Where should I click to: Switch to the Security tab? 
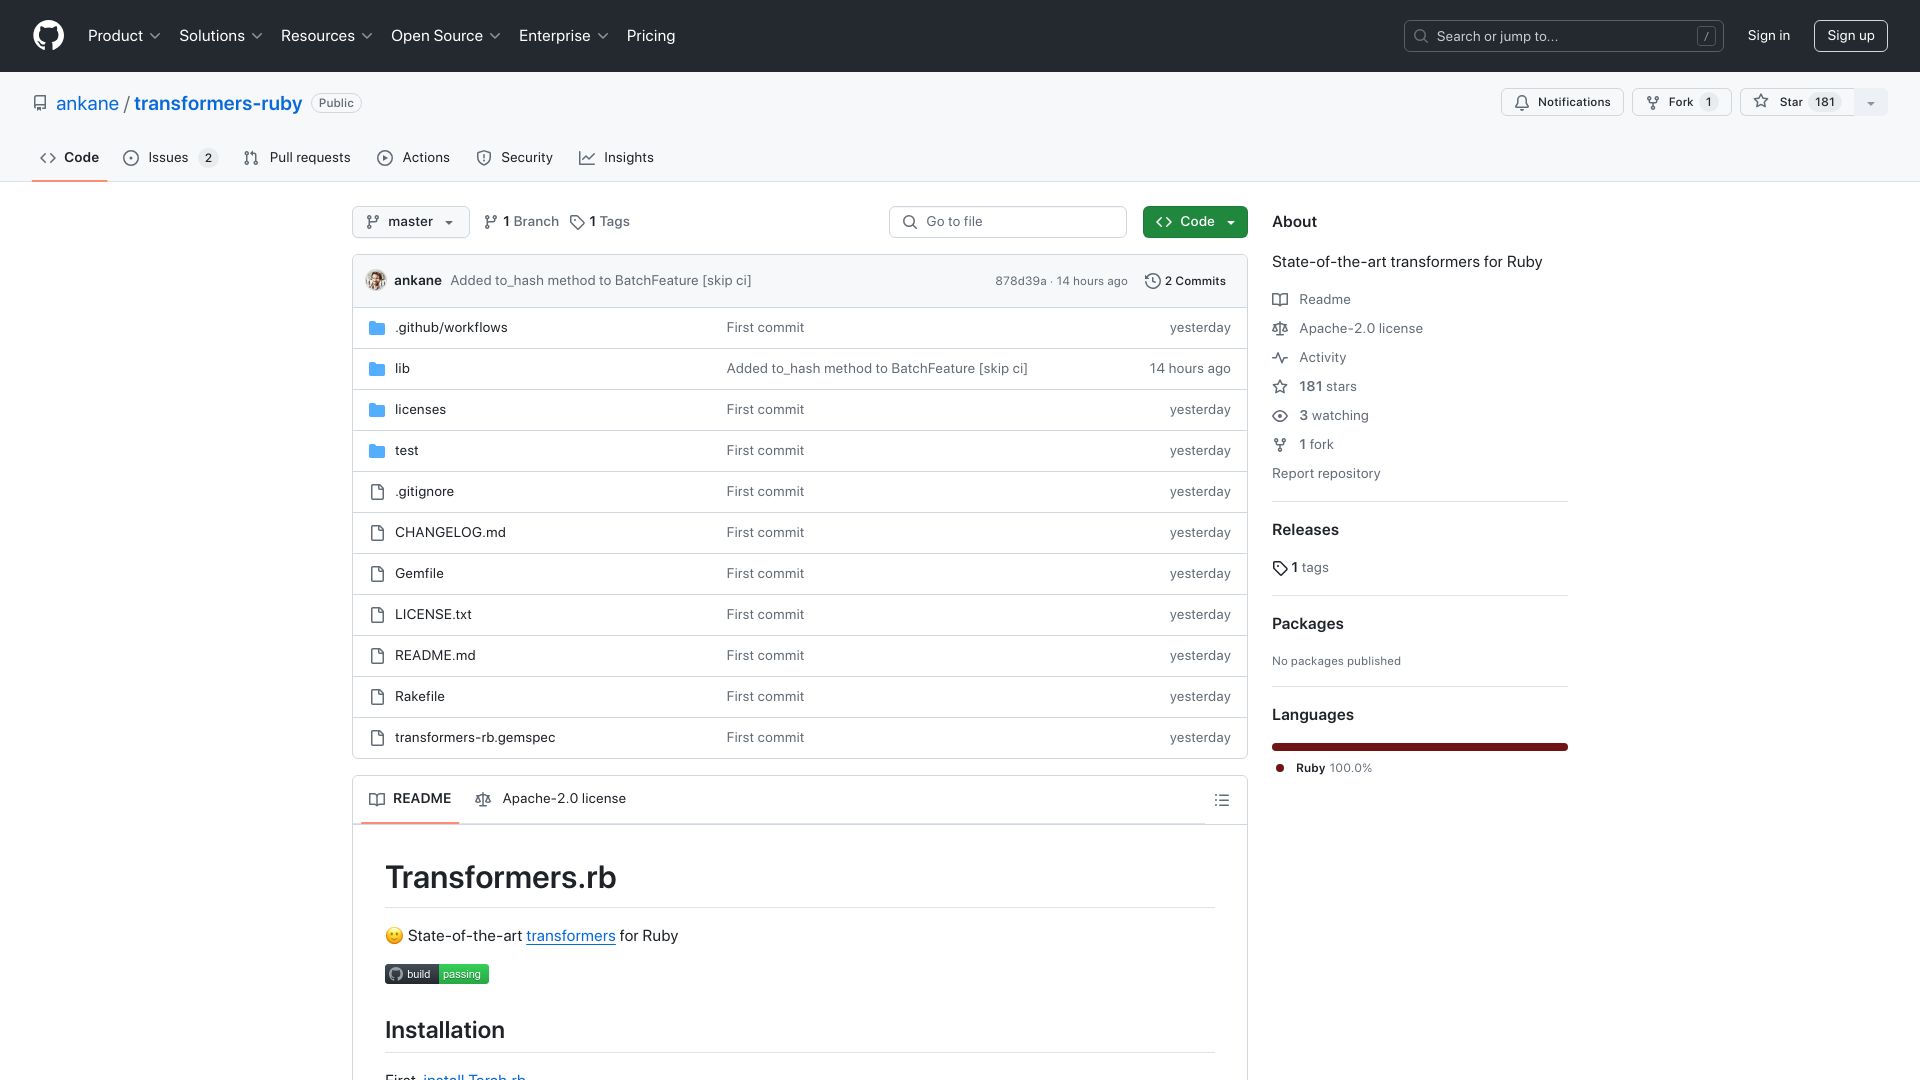point(515,158)
